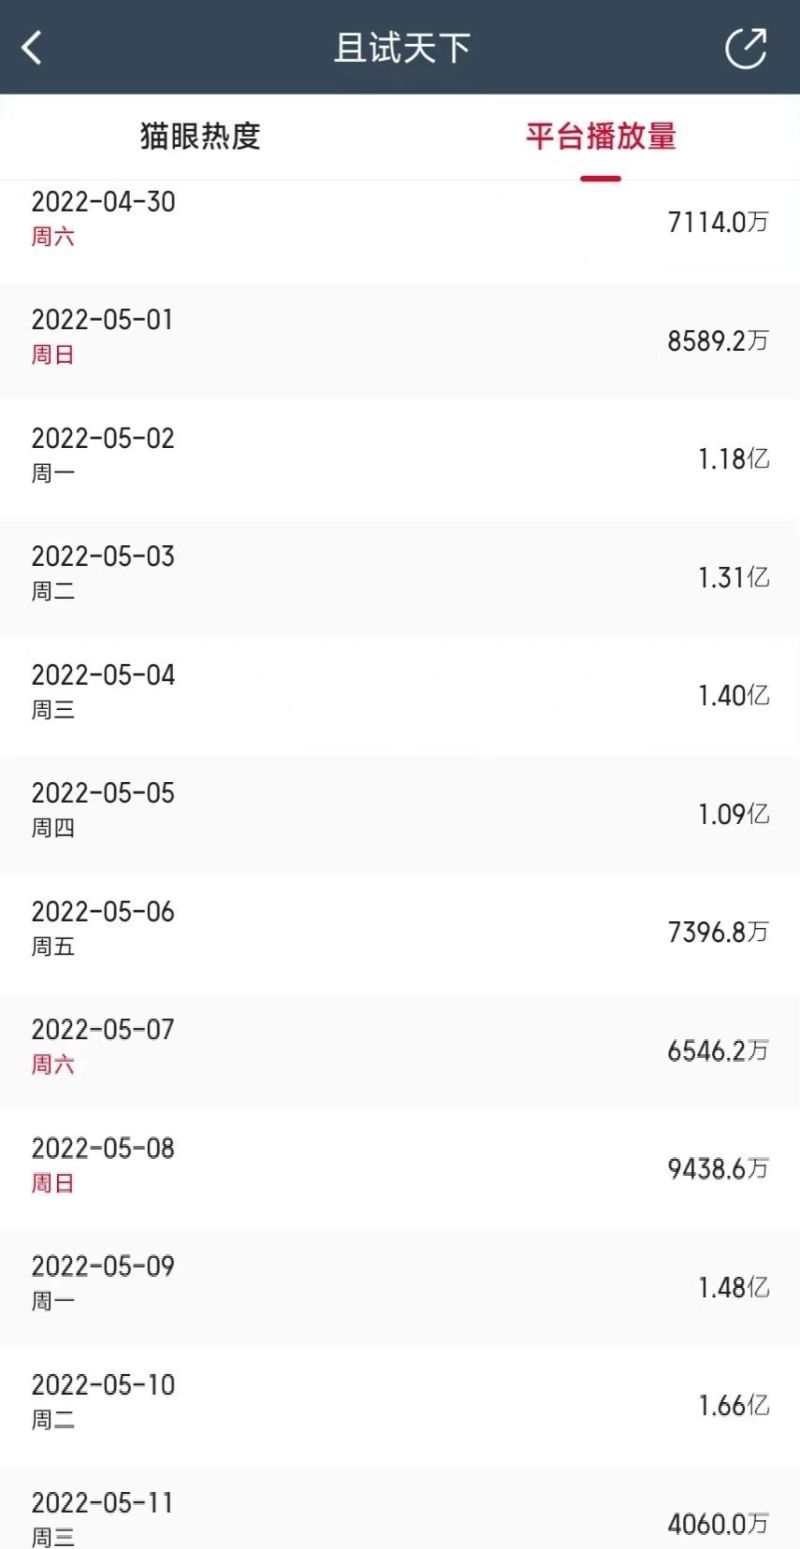Select the 平台播放量 tab
800x1549 pixels.
(x=600, y=136)
